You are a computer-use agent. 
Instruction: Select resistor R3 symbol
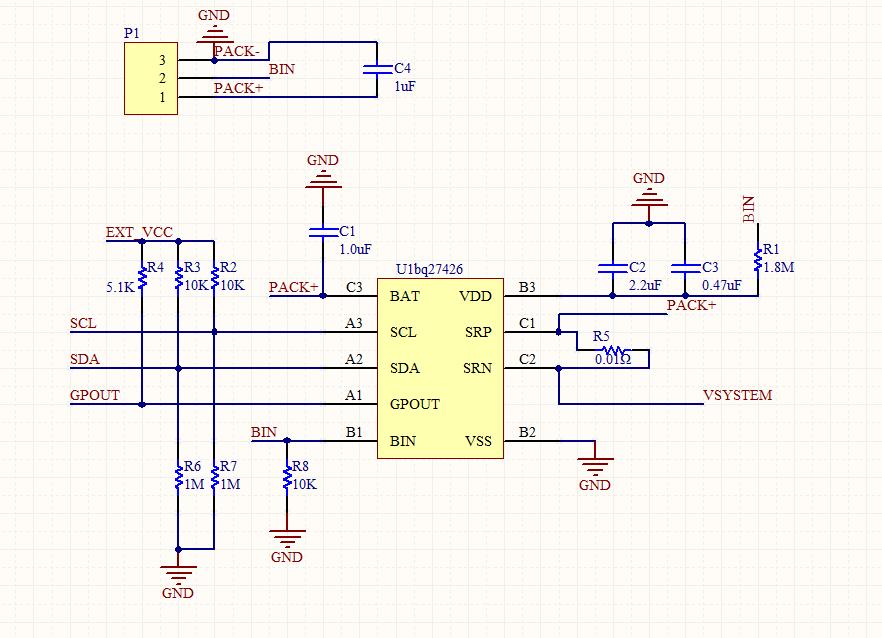pyautogui.click(x=178, y=277)
